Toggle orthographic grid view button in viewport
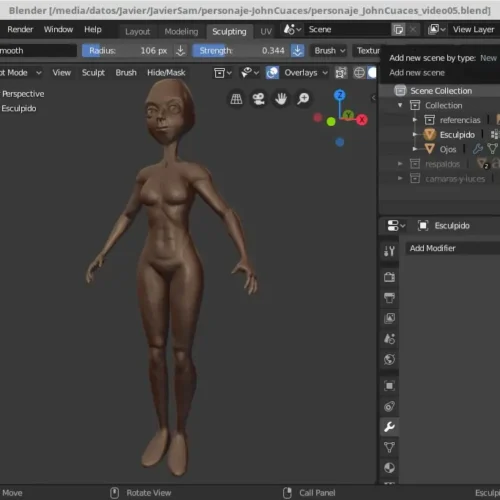Screen dimensions: 500x500 236,99
